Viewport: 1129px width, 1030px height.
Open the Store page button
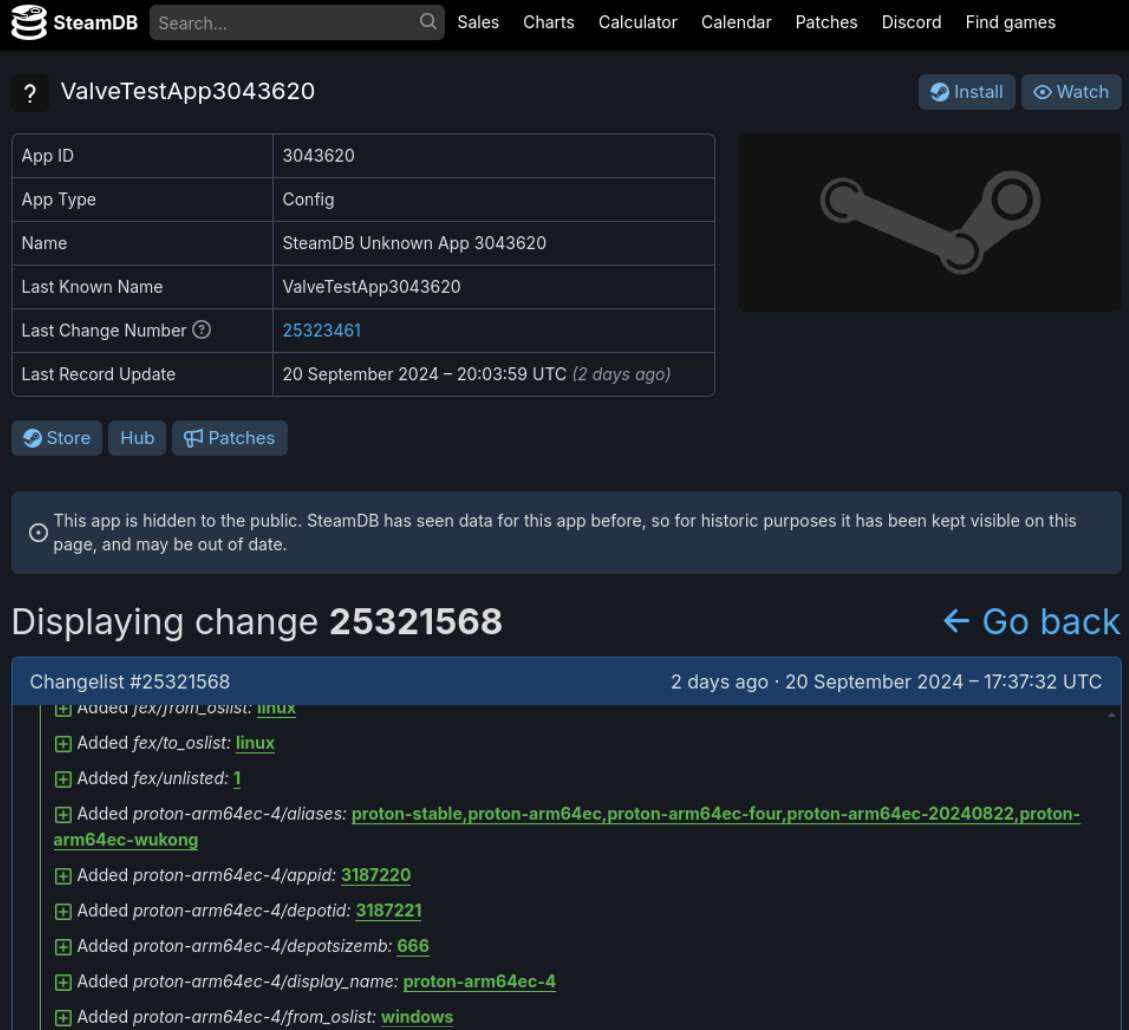coord(57,438)
